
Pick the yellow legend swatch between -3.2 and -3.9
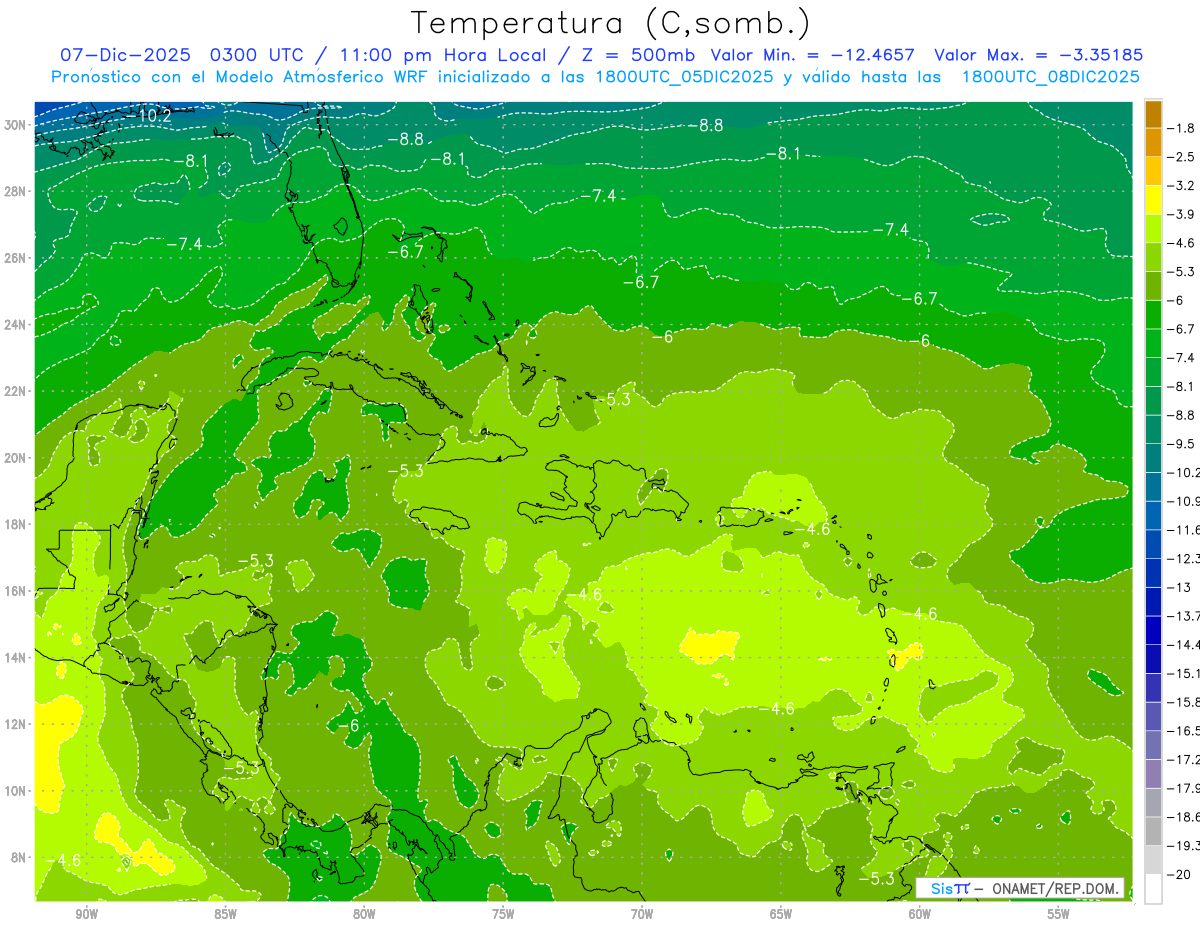(1153, 200)
